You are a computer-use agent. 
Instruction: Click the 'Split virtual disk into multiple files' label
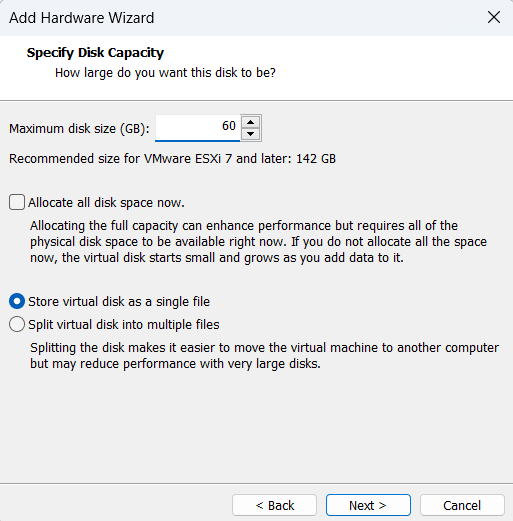124,325
